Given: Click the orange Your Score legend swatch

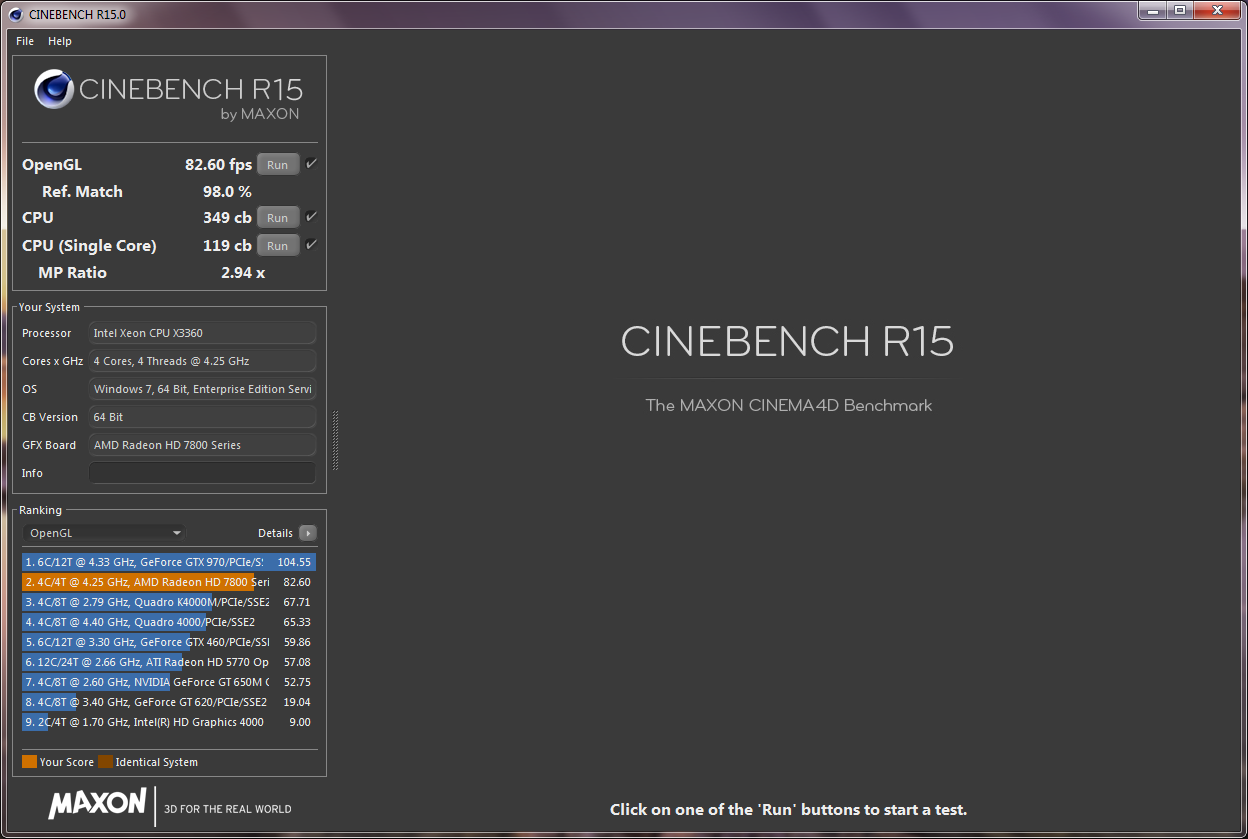Looking at the screenshot, I should pyautogui.click(x=29, y=762).
